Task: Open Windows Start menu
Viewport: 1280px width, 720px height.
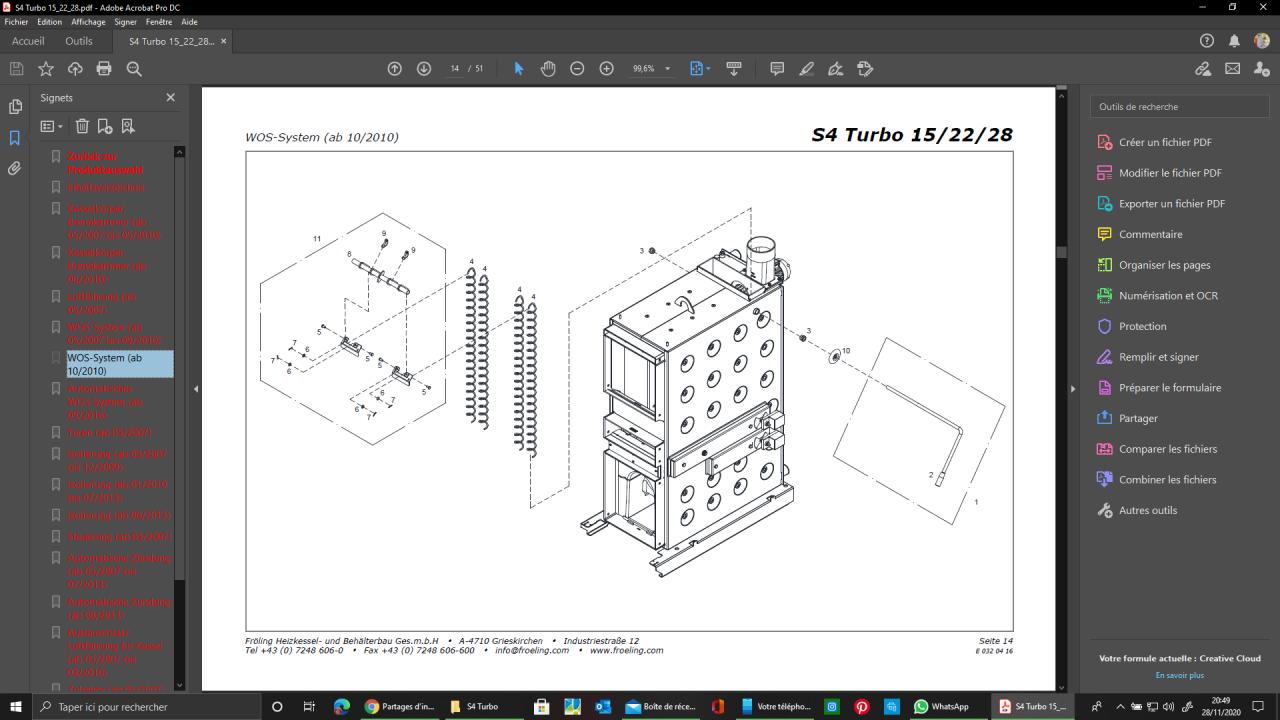Action: pos(16,707)
